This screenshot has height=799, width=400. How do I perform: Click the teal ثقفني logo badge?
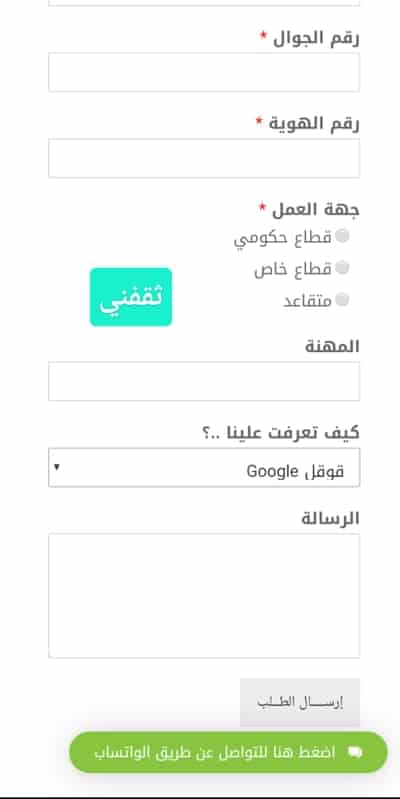point(131,297)
